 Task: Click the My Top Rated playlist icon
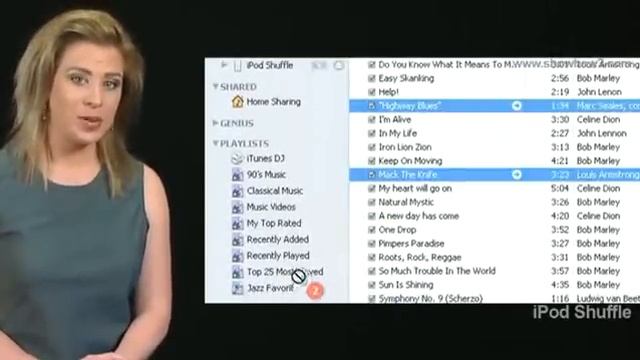[x=238, y=224]
